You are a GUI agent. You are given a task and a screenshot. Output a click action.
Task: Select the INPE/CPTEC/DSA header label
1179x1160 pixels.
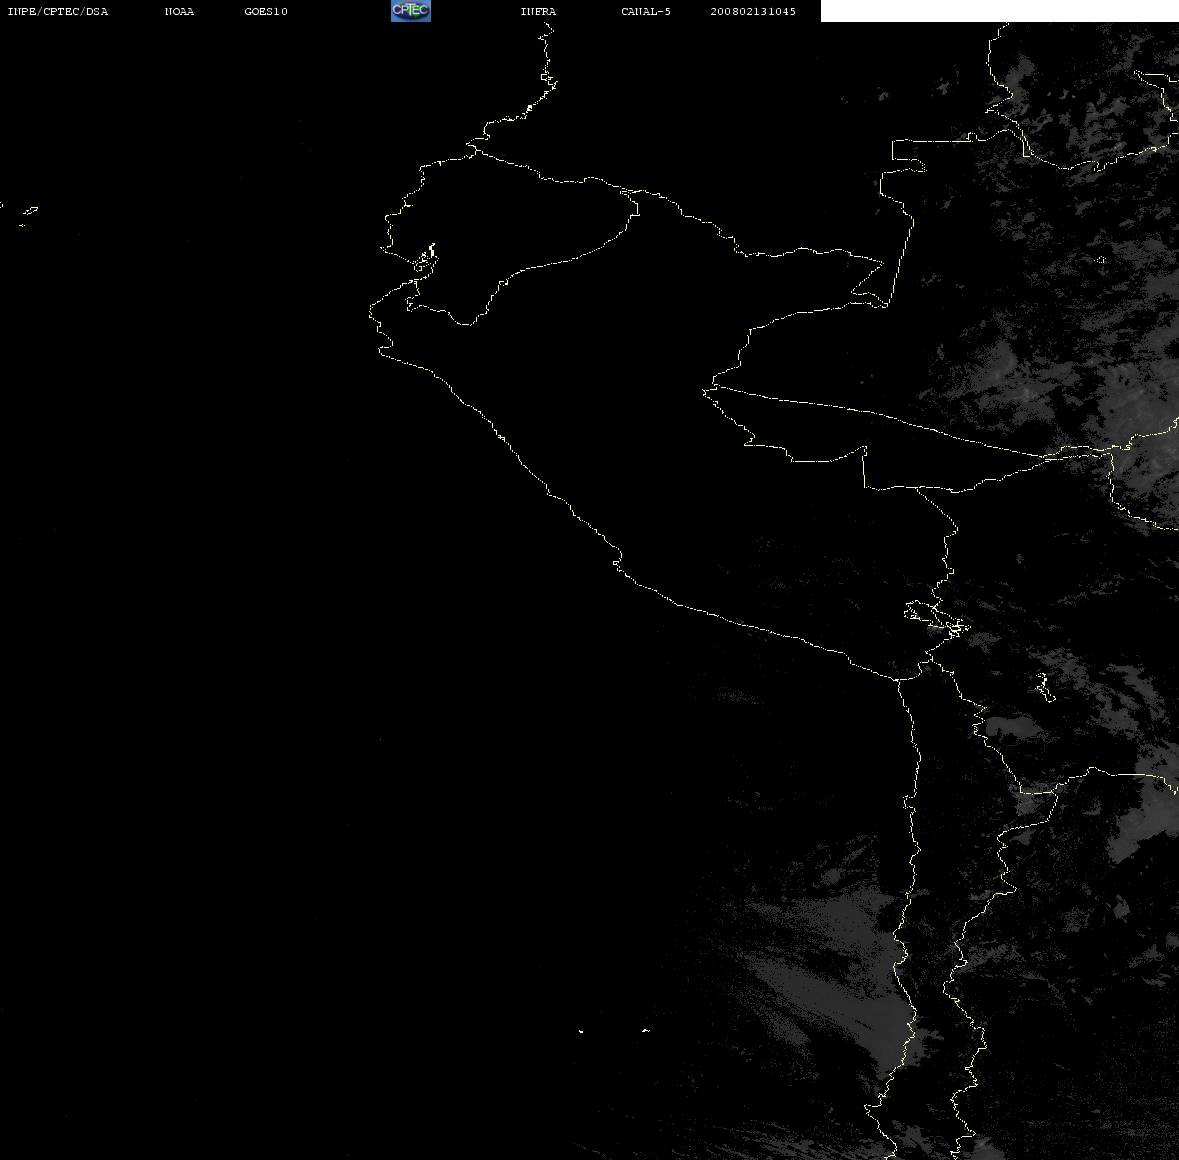tap(58, 11)
